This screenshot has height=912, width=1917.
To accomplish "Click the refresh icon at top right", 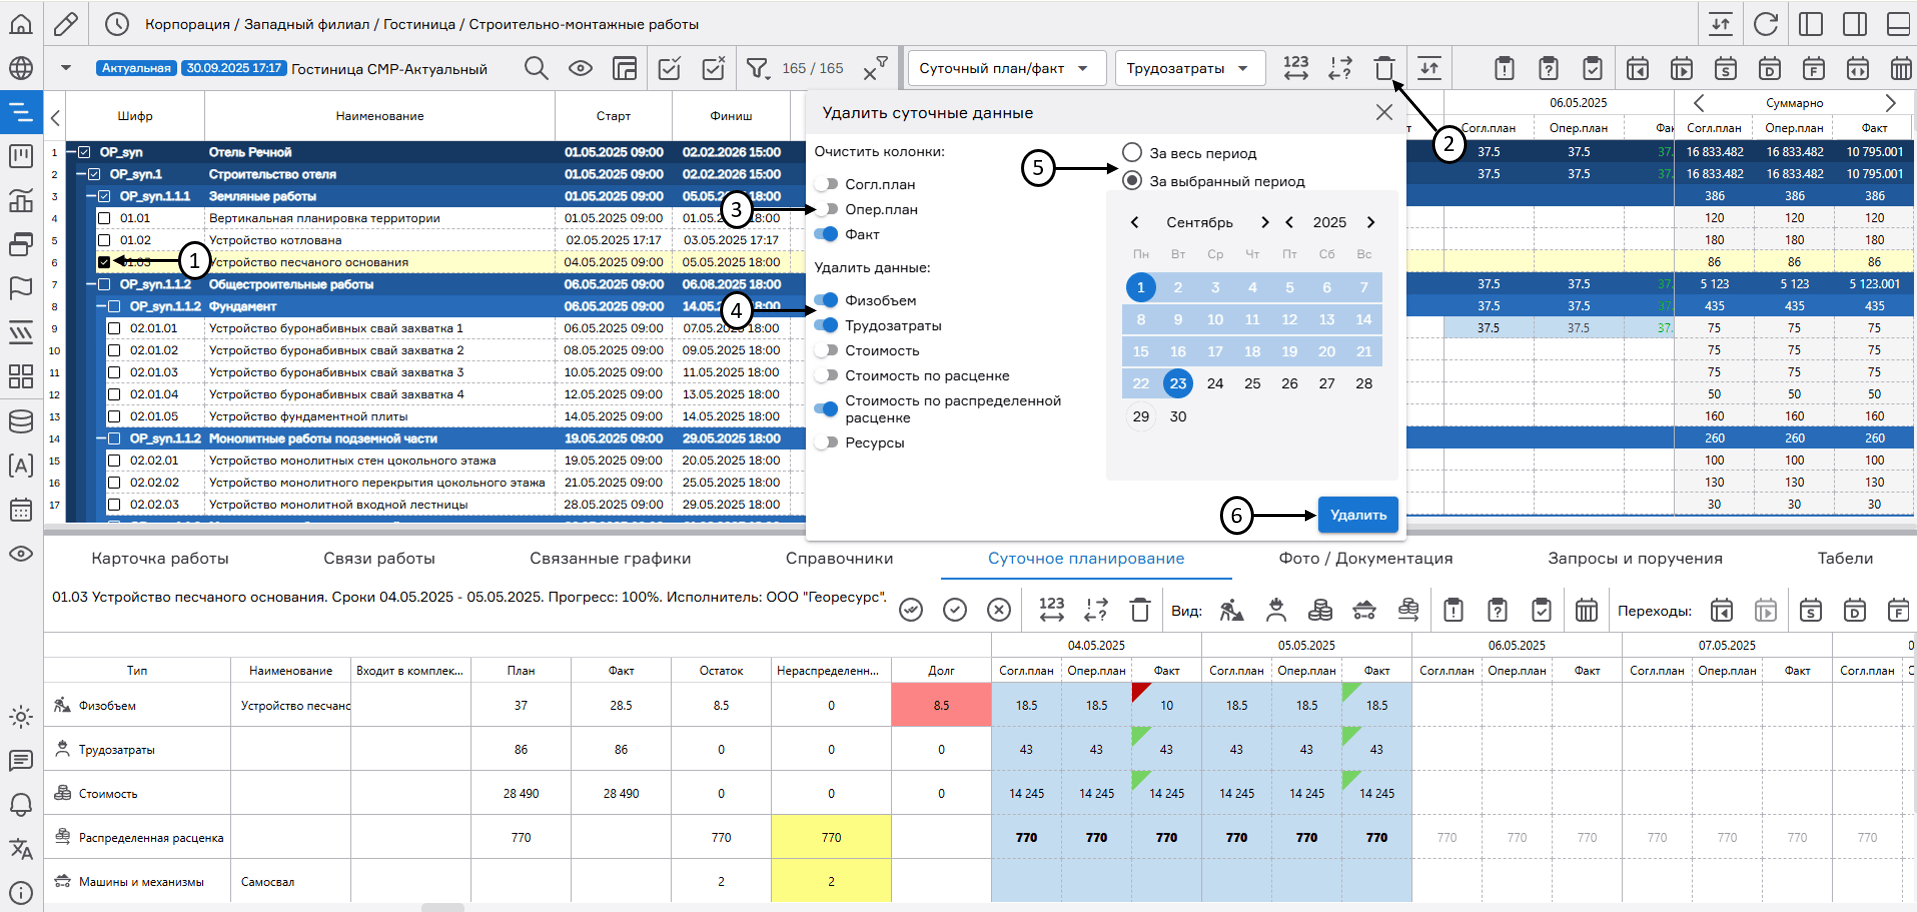I will pos(1766,22).
